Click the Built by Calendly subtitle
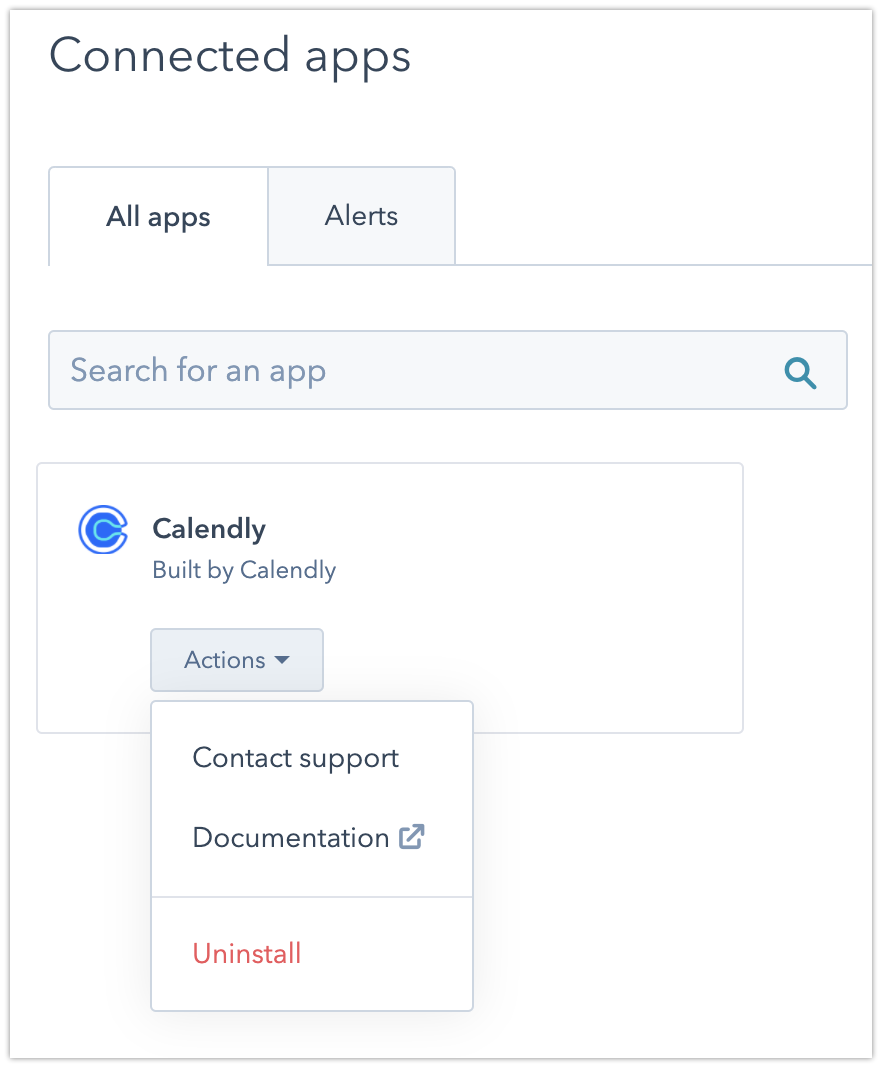Screen dimensions: 882x1068 244,570
